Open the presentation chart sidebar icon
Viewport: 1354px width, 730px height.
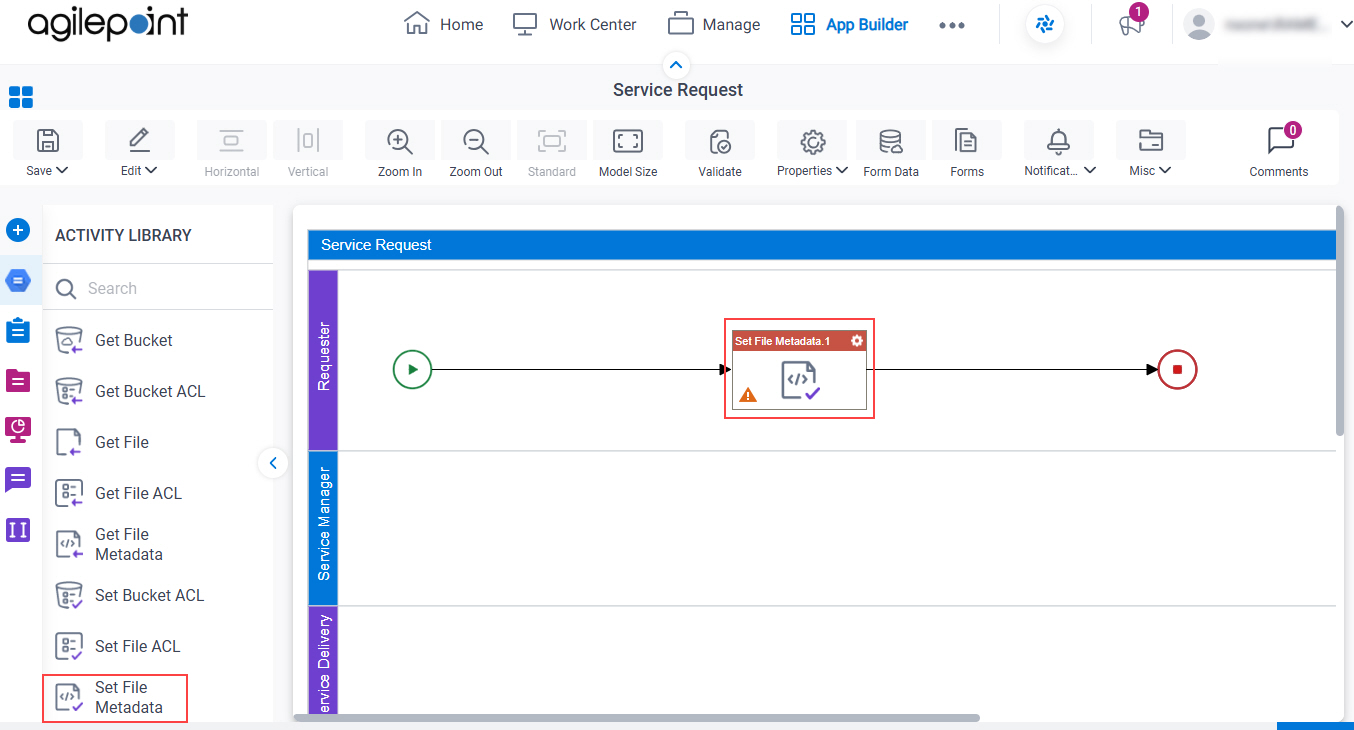[x=18, y=429]
